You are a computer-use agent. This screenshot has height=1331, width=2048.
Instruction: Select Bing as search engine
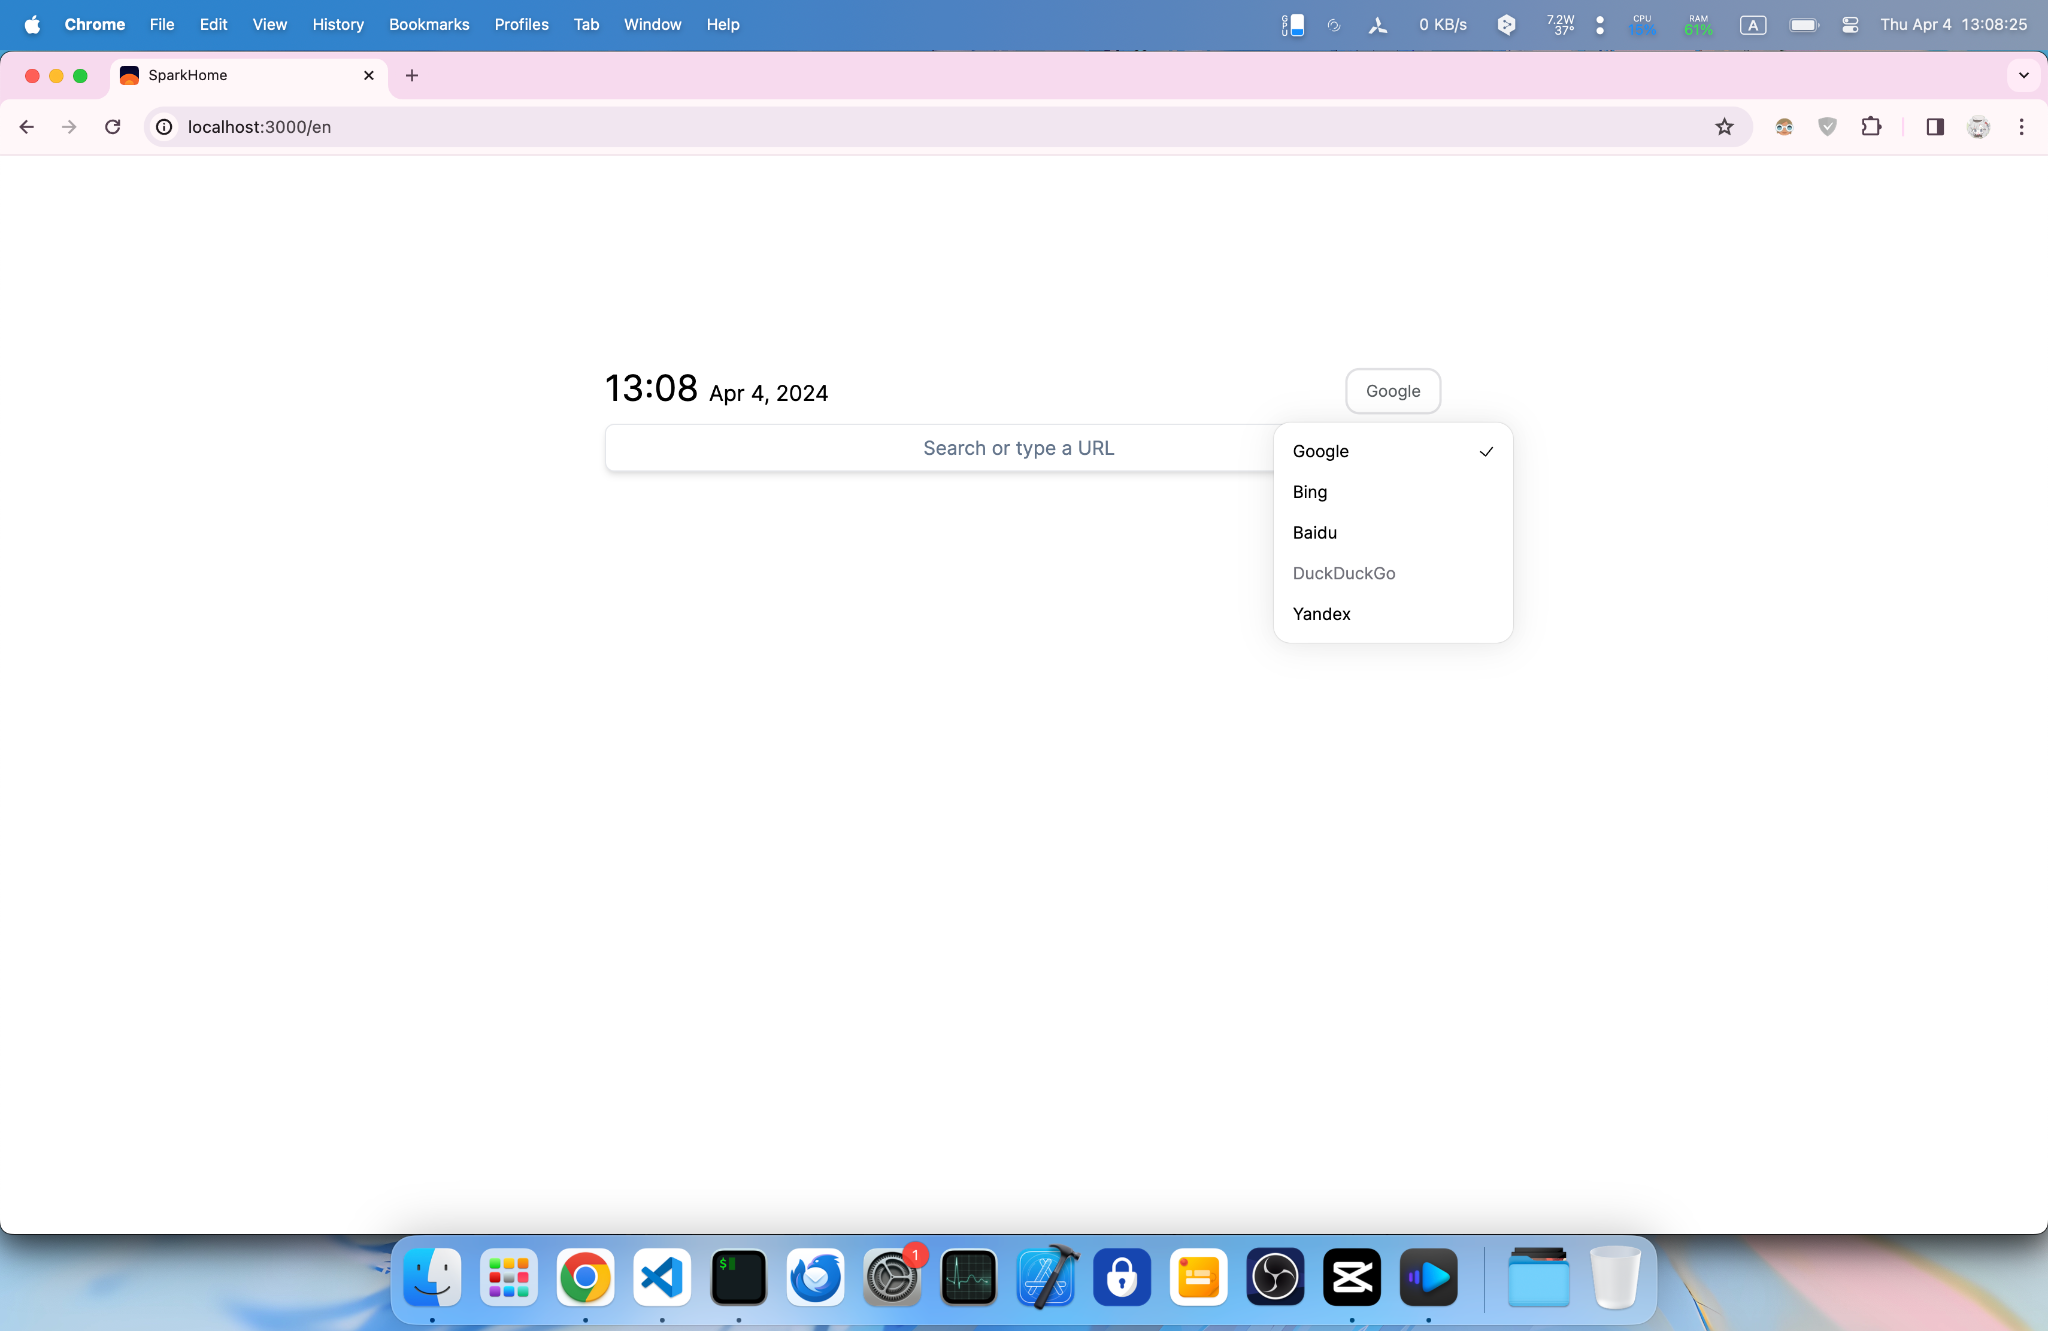[x=1309, y=492]
